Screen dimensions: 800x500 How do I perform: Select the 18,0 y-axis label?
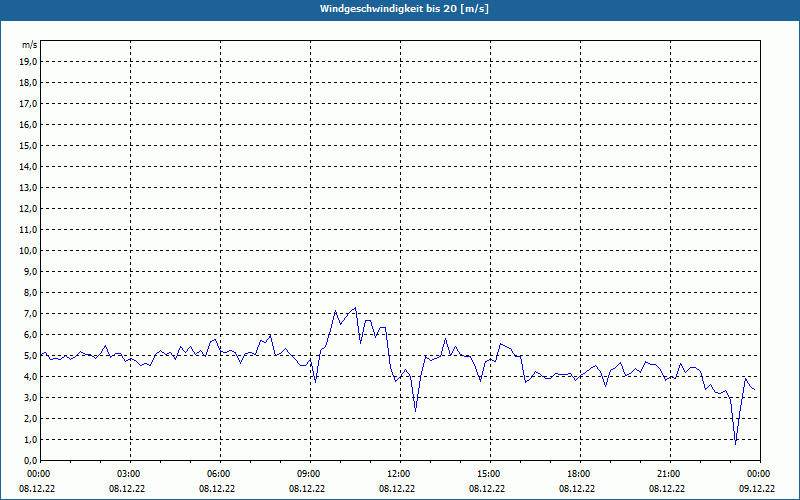[x=28, y=83]
